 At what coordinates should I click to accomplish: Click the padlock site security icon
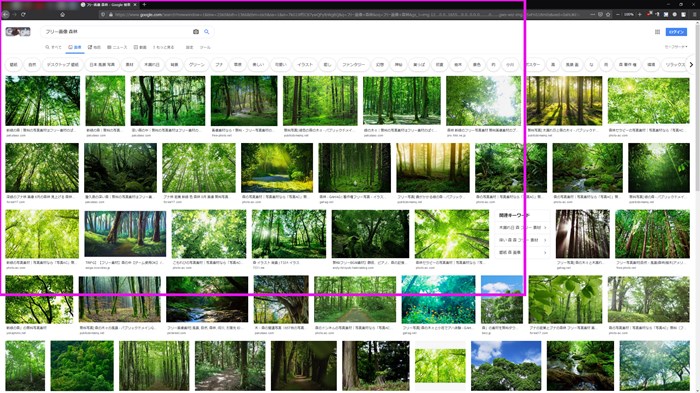(111, 14)
